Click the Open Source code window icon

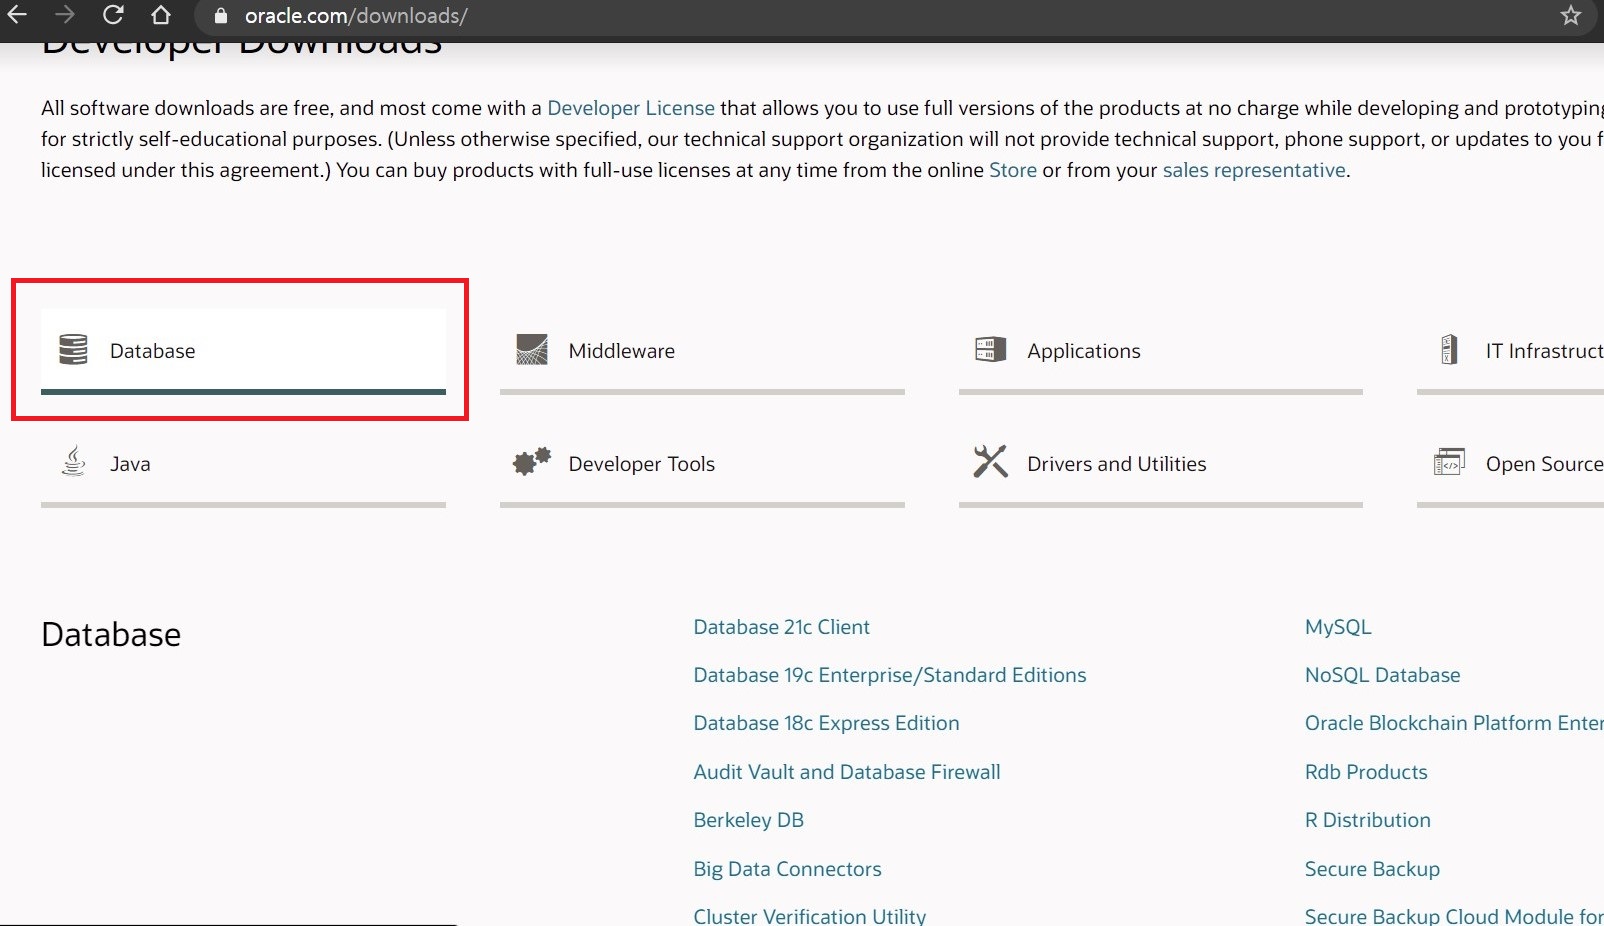[x=1449, y=462]
